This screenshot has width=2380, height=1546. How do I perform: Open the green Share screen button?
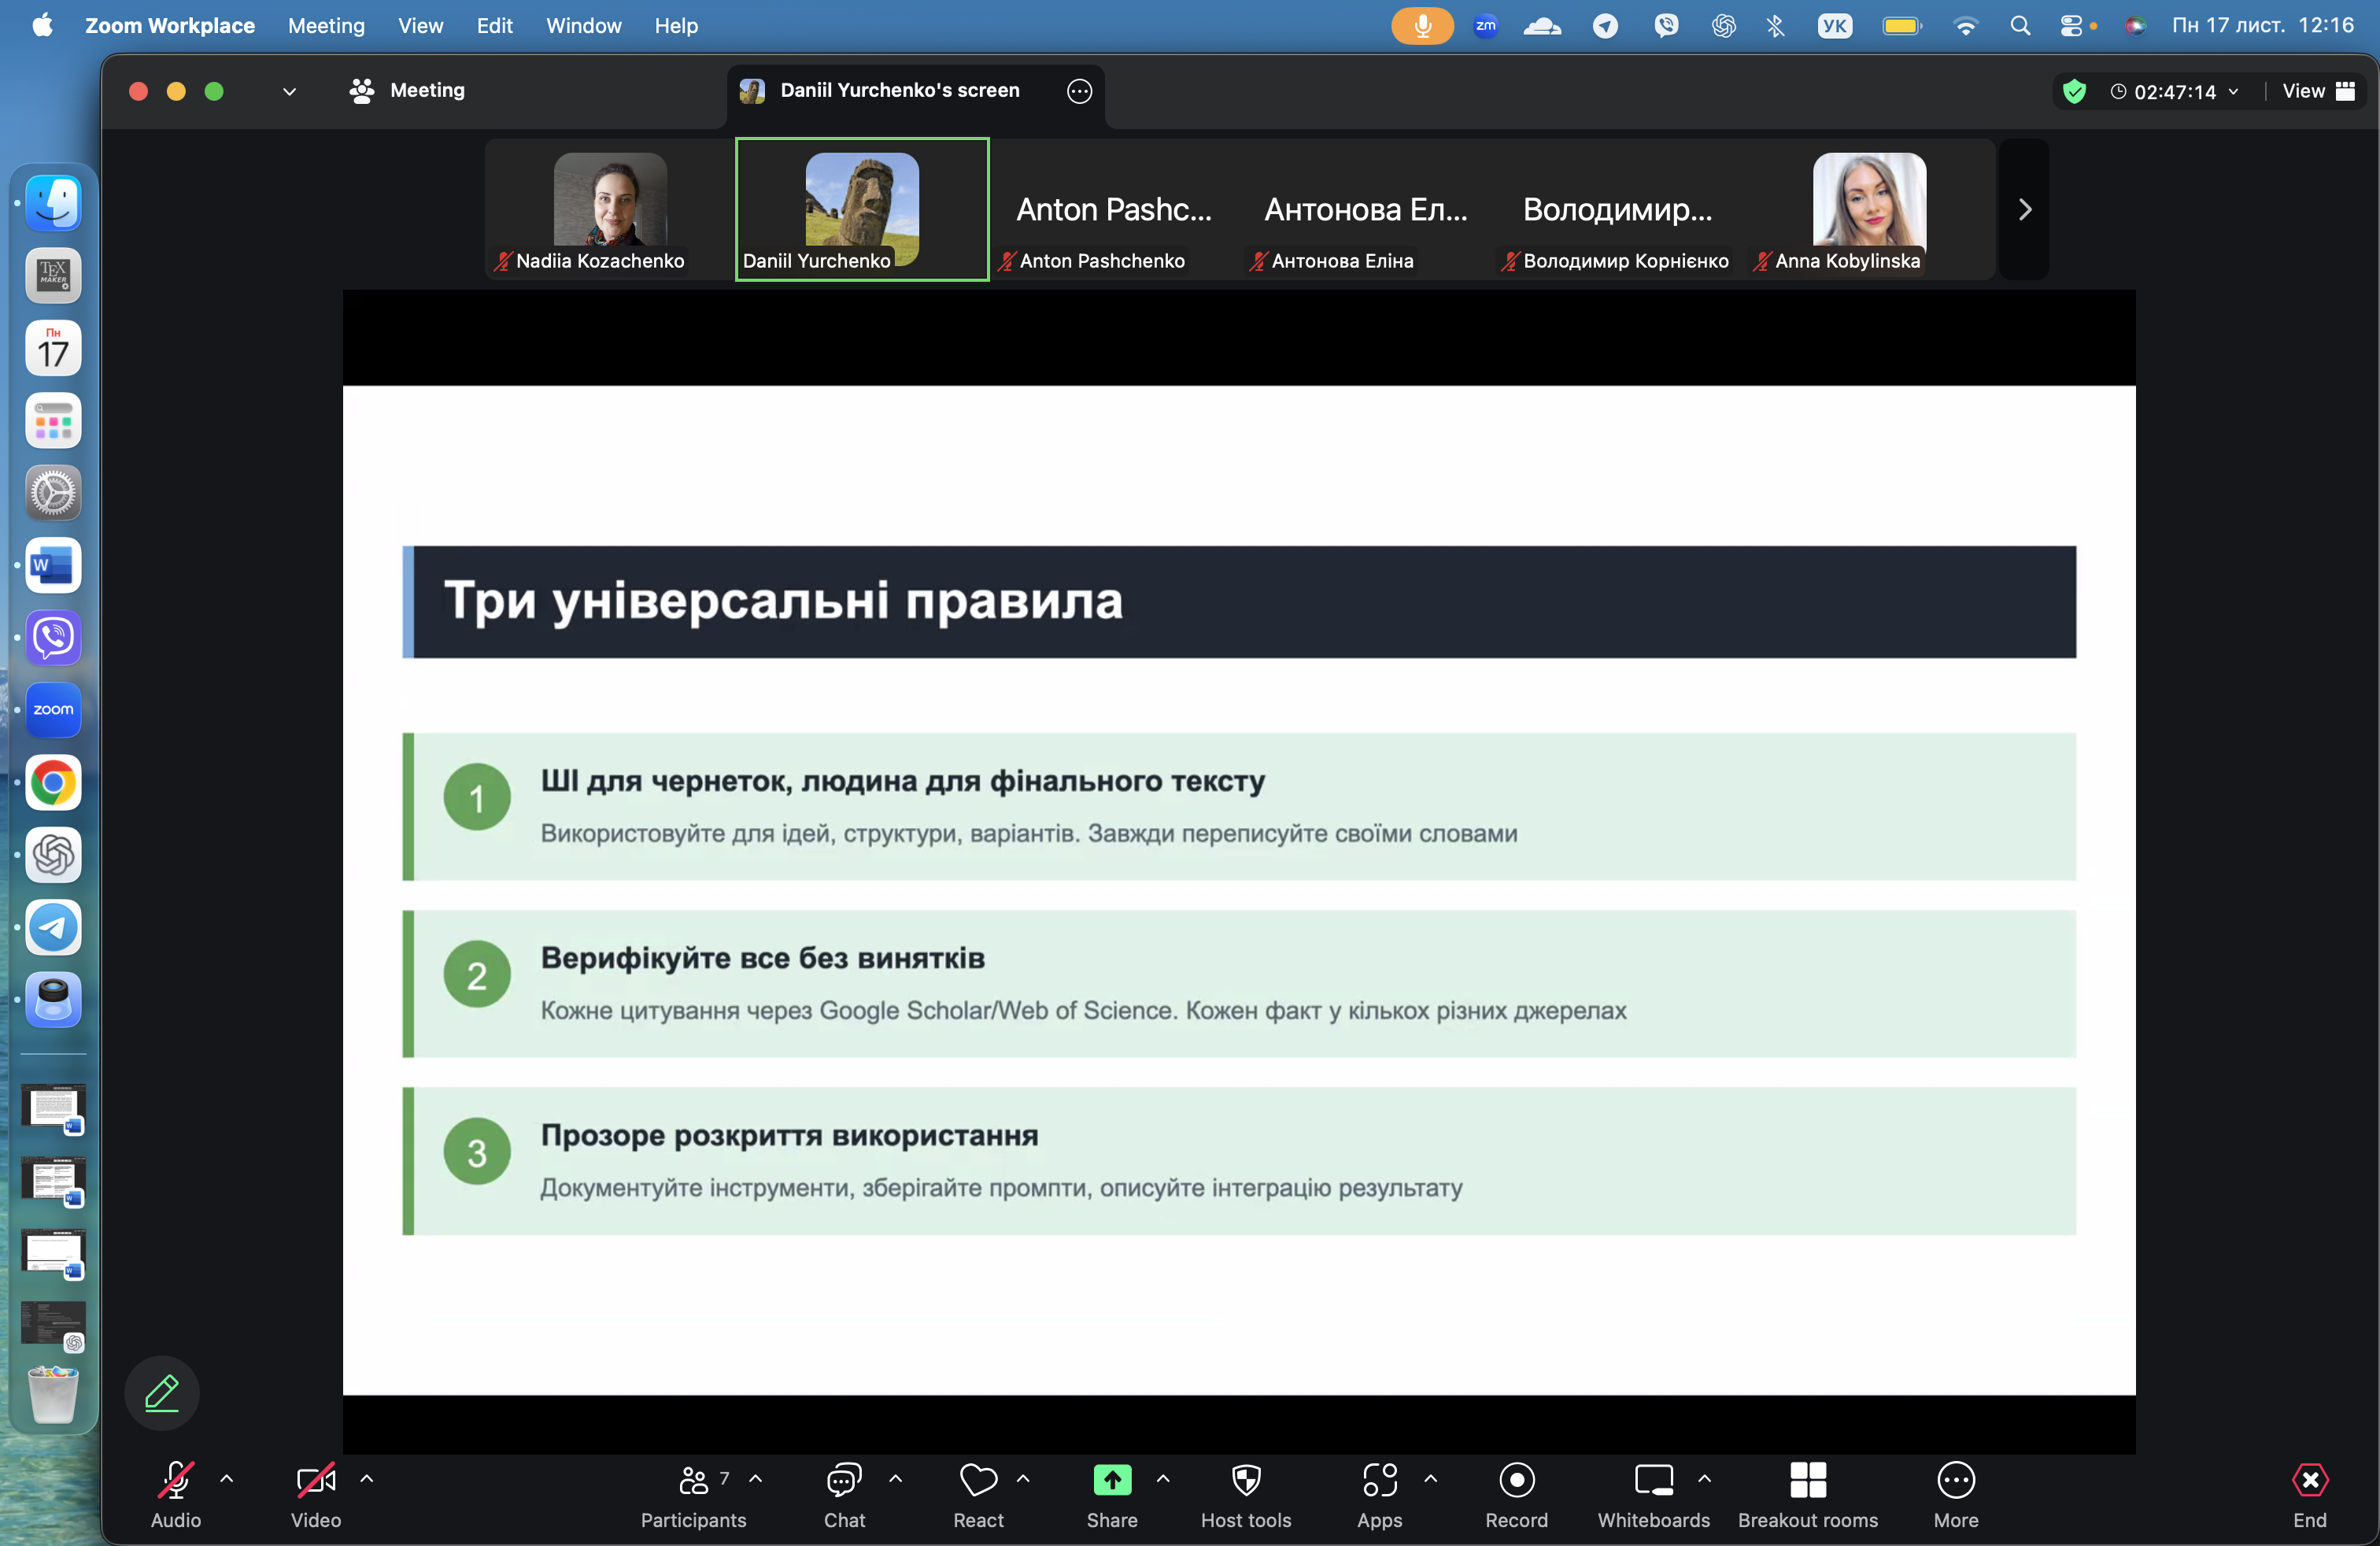[x=1112, y=1481]
